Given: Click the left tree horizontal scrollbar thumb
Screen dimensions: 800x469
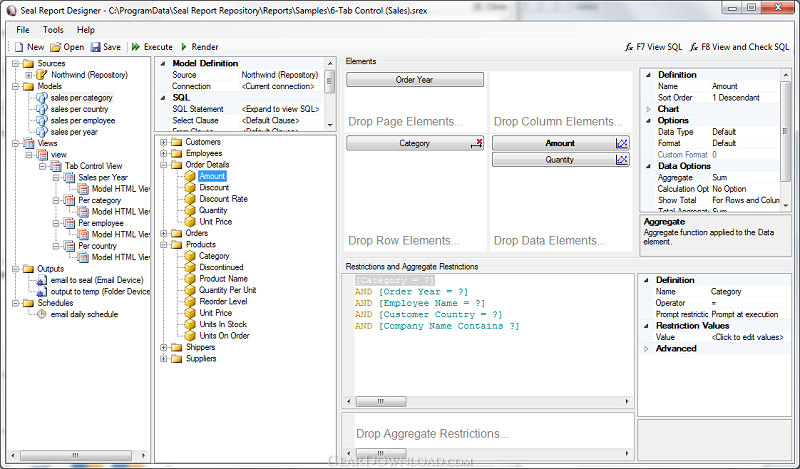Looking at the screenshot, I should tap(76, 455).
